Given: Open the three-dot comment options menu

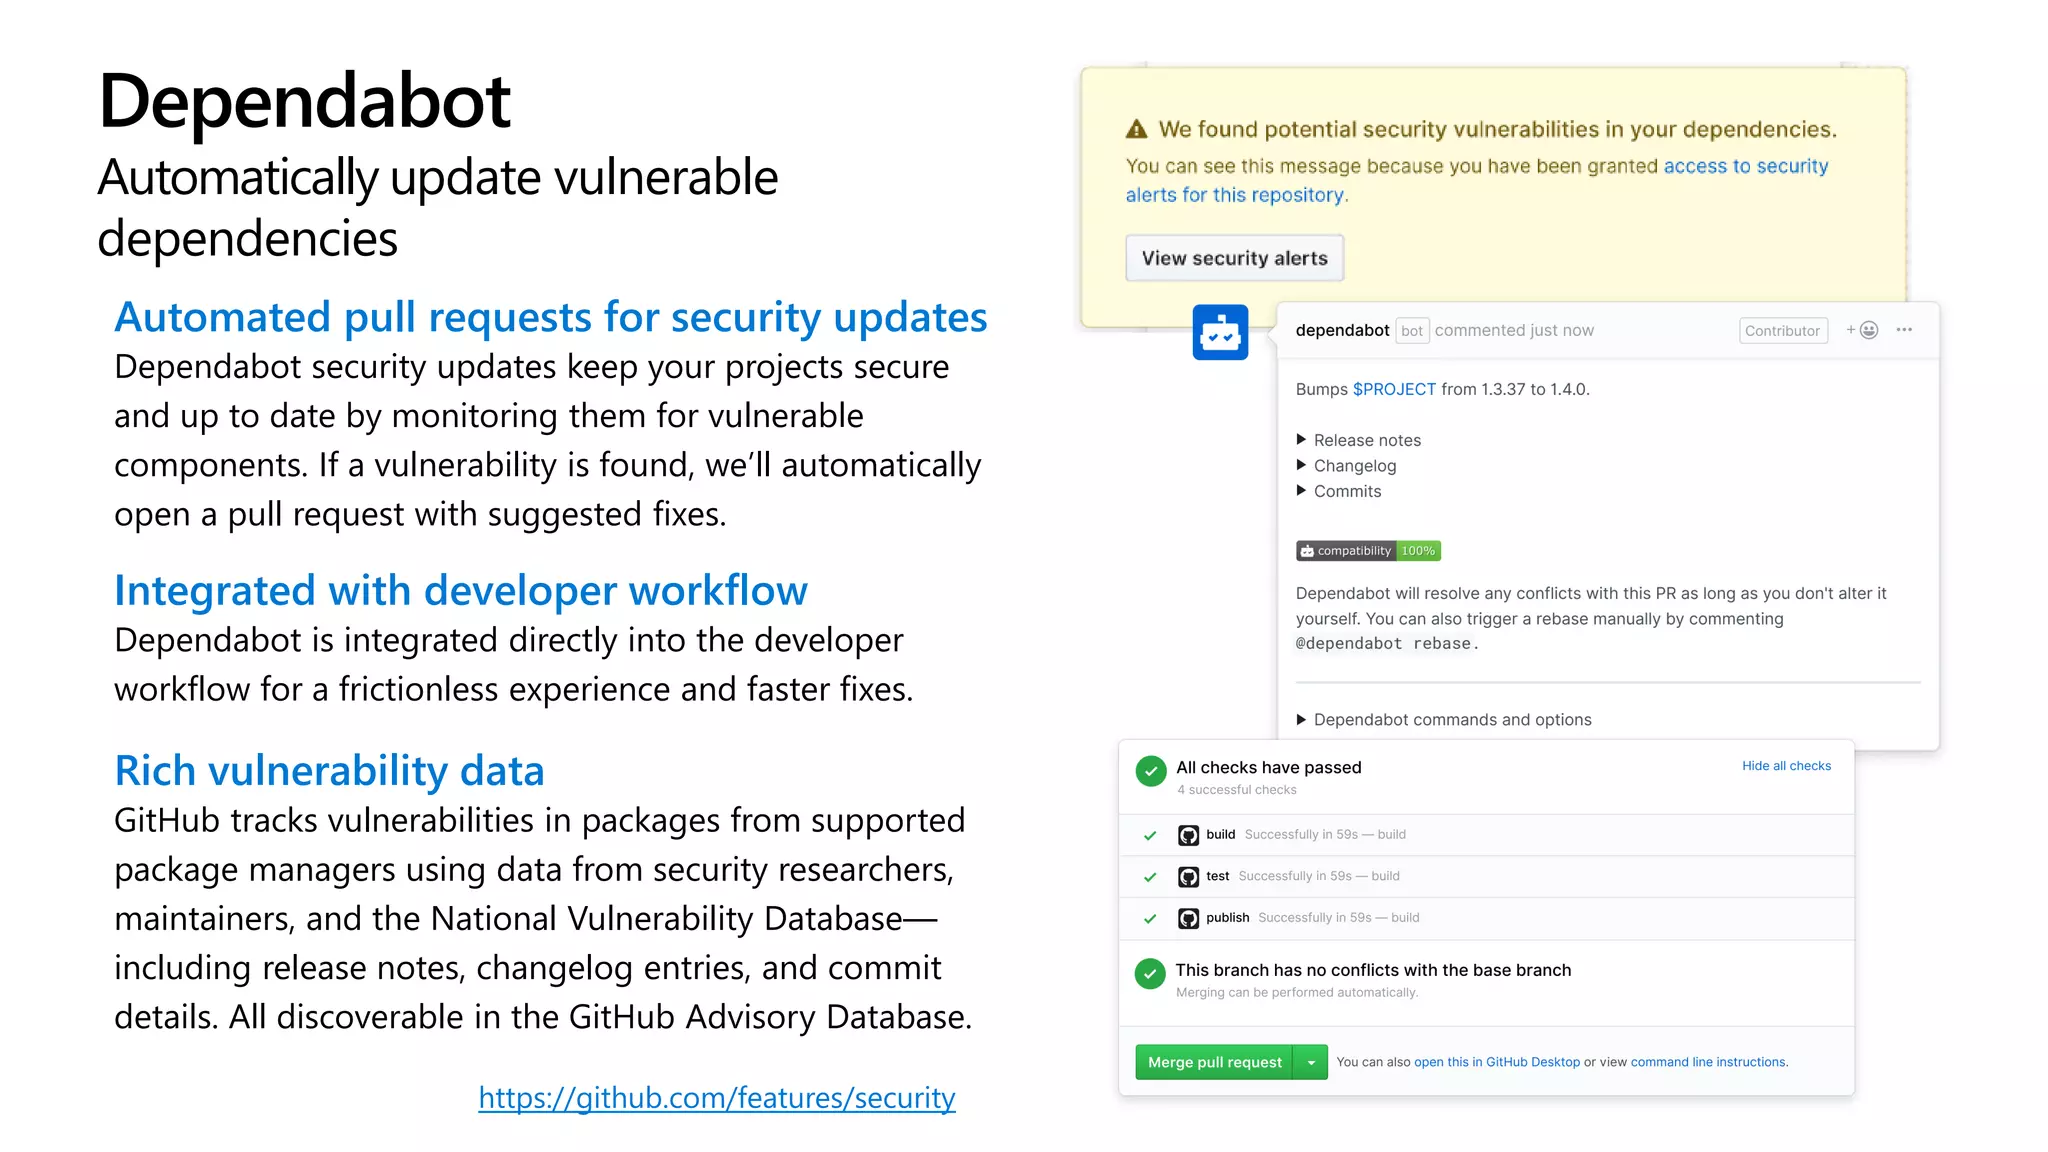Looking at the screenshot, I should pos(1904,330).
